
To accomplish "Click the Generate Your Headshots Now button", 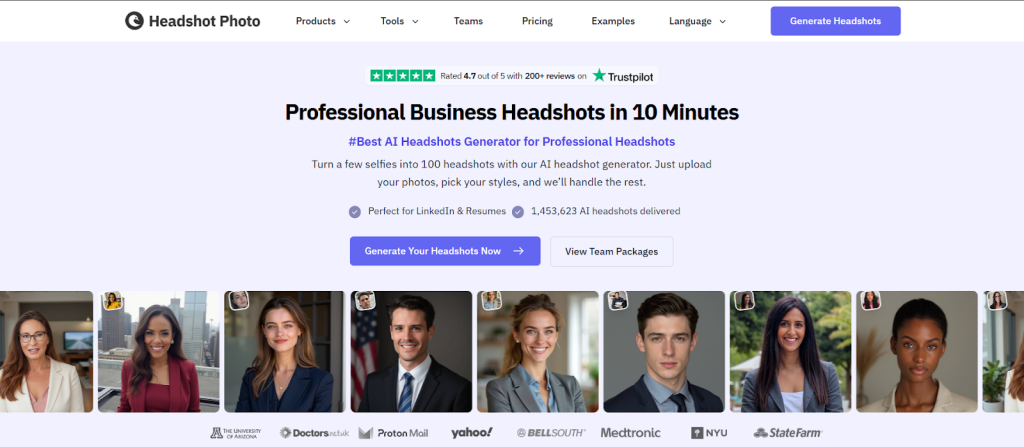I will (x=445, y=251).
